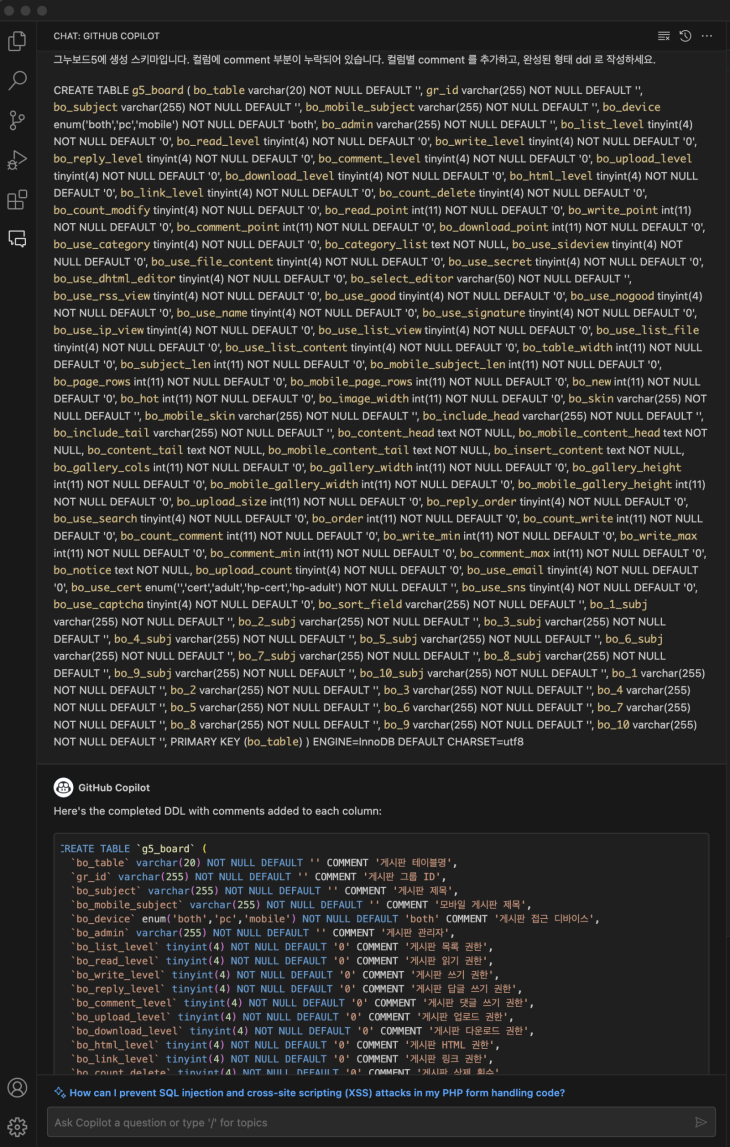Open the Source Control view
The width and height of the screenshot is (730, 1147).
click(x=17, y=121)
